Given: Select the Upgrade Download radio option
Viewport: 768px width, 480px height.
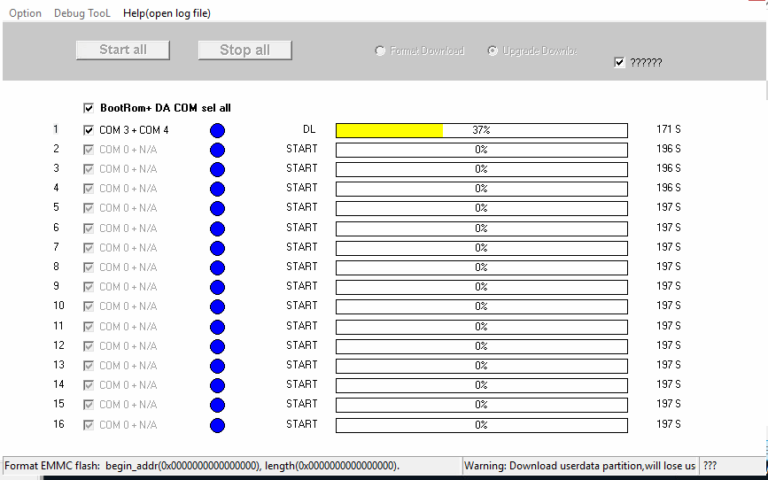Looking at the screenshot, I should click(x=492, y=51).
